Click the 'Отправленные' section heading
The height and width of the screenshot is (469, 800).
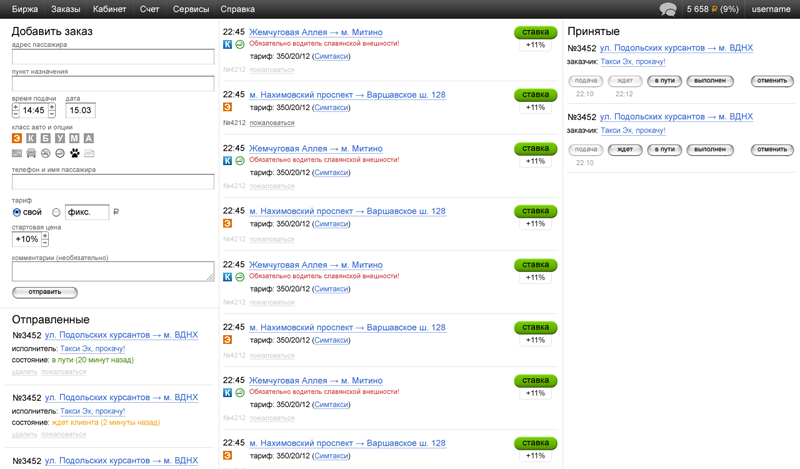point(51,320)
